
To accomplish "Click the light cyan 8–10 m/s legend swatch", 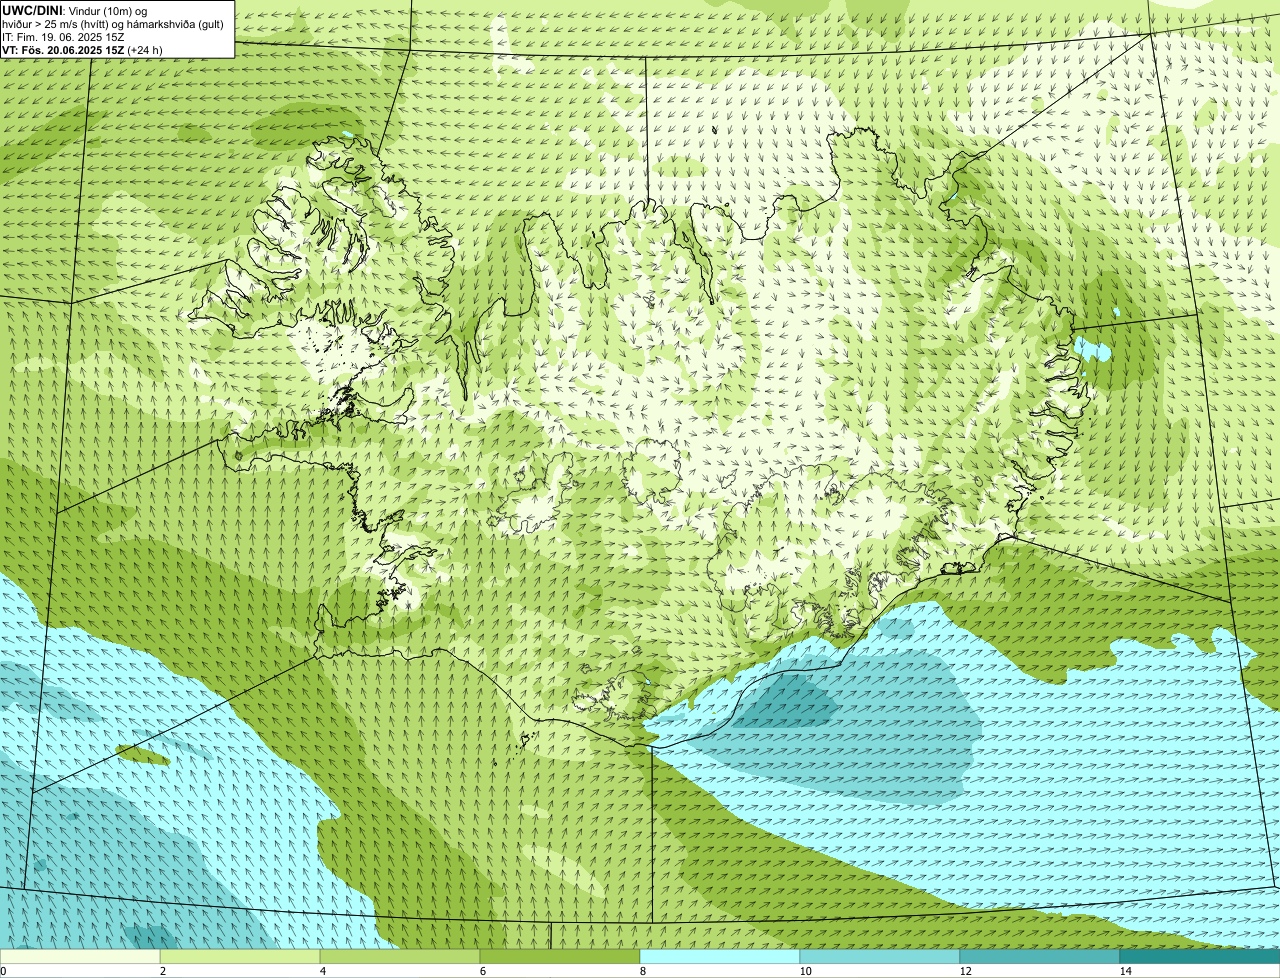I will [x=720, y=957].
